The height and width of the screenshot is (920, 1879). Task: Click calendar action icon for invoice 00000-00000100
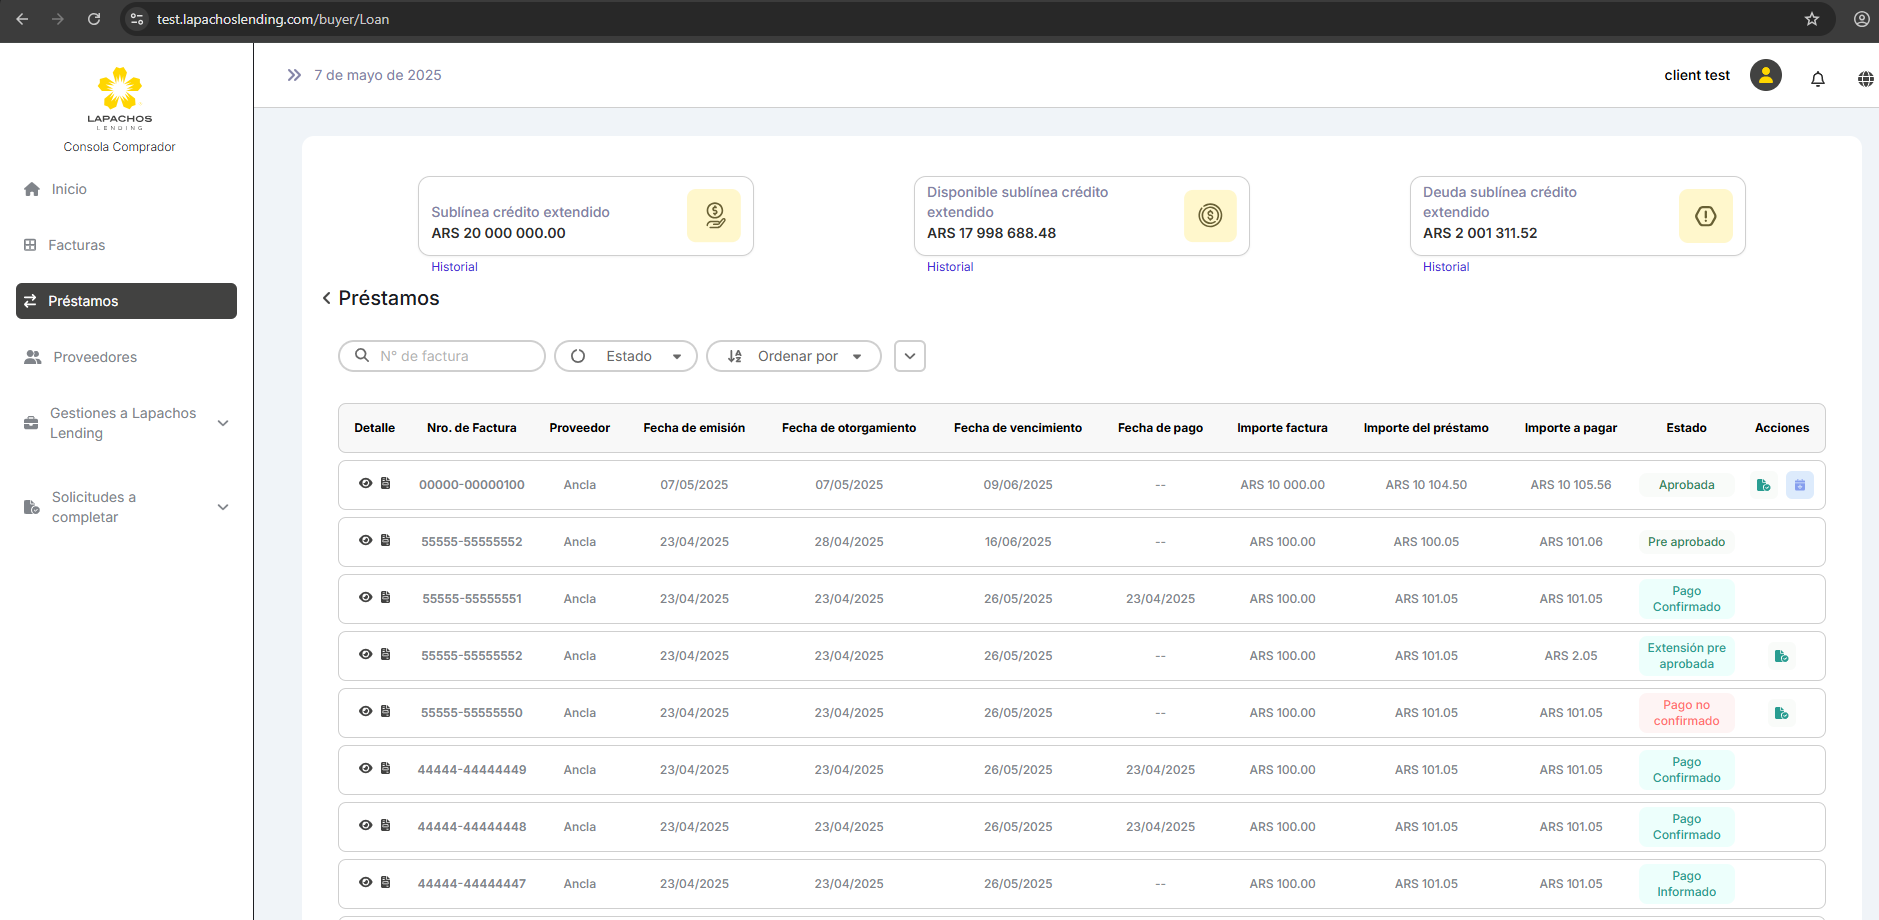1799,485
